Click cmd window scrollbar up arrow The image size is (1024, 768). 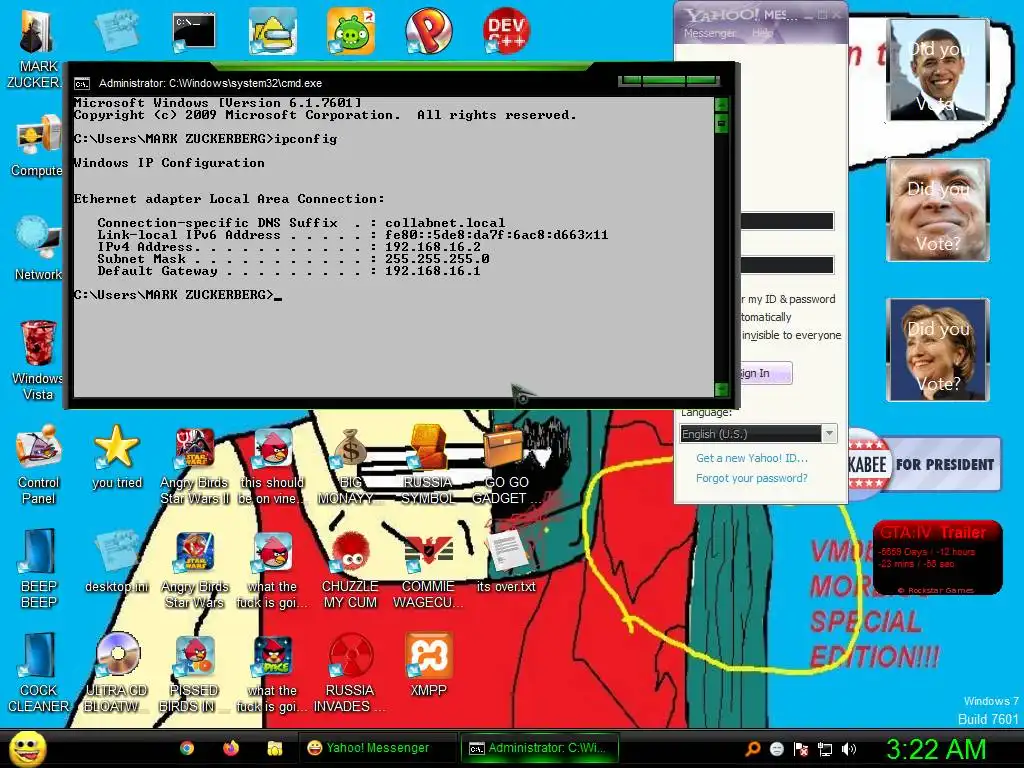[x=722, y=104]
